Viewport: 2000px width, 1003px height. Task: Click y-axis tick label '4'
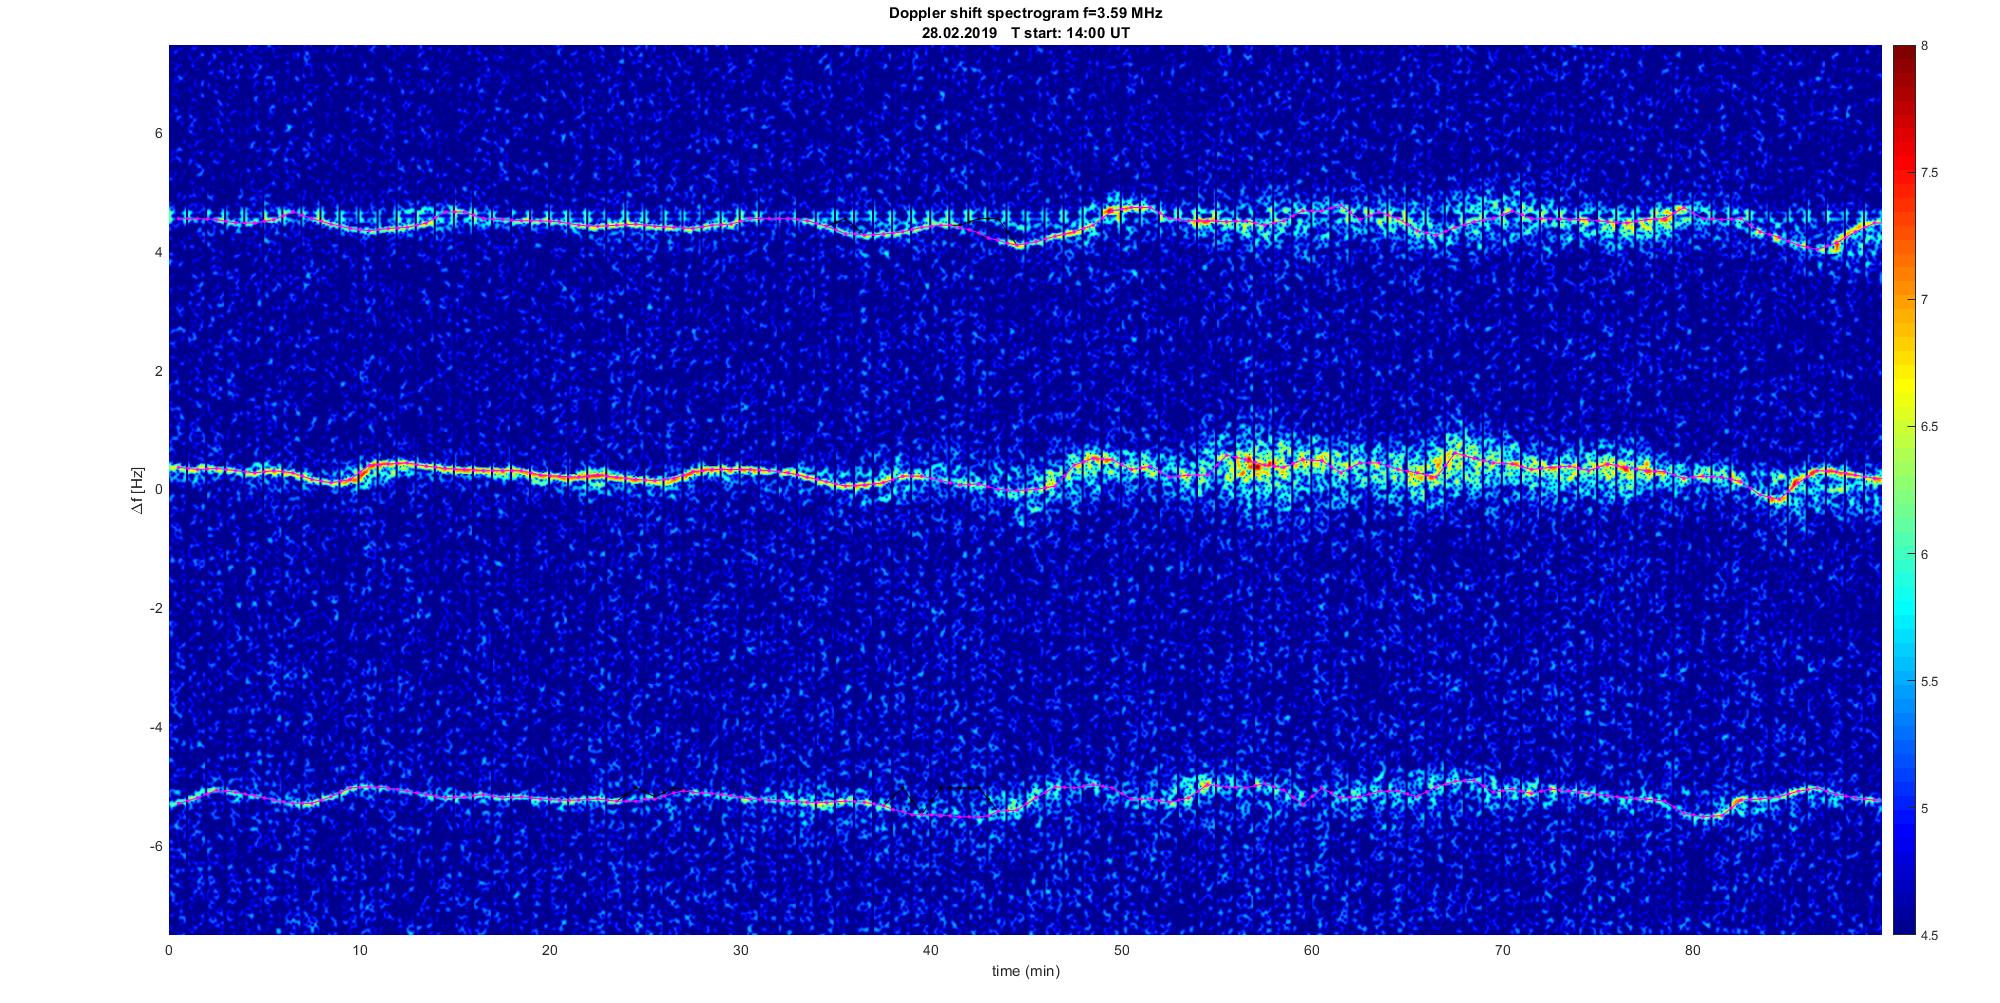click(x=158, y=253)
